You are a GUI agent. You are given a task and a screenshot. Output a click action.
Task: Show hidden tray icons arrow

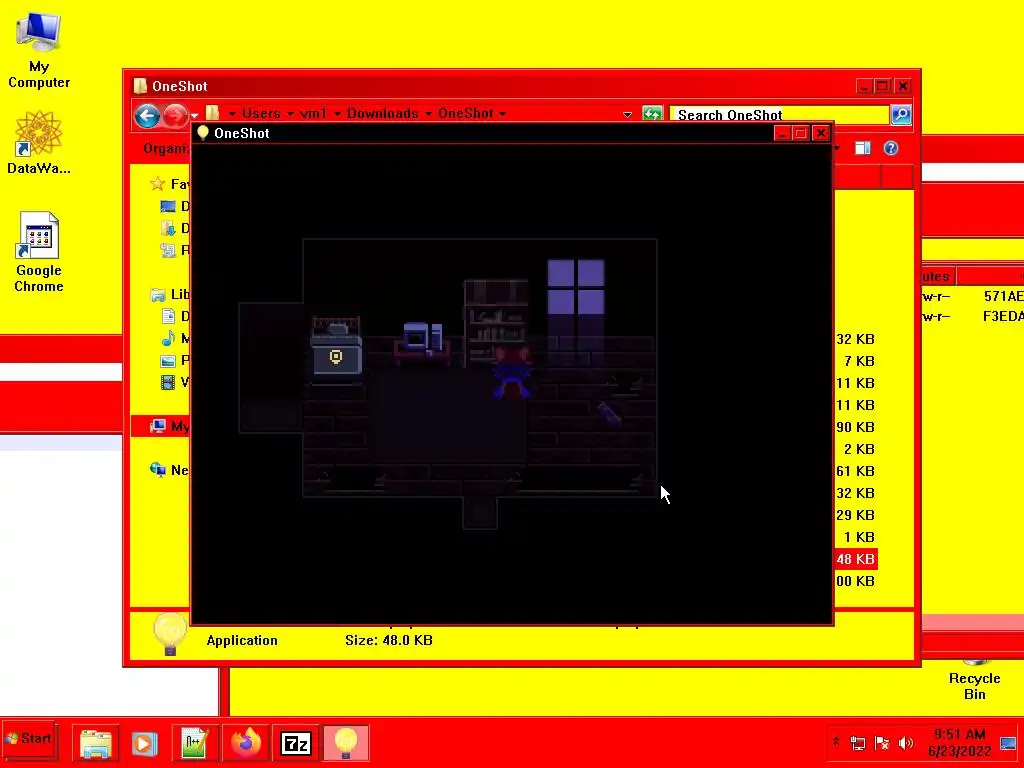point(836,742)
